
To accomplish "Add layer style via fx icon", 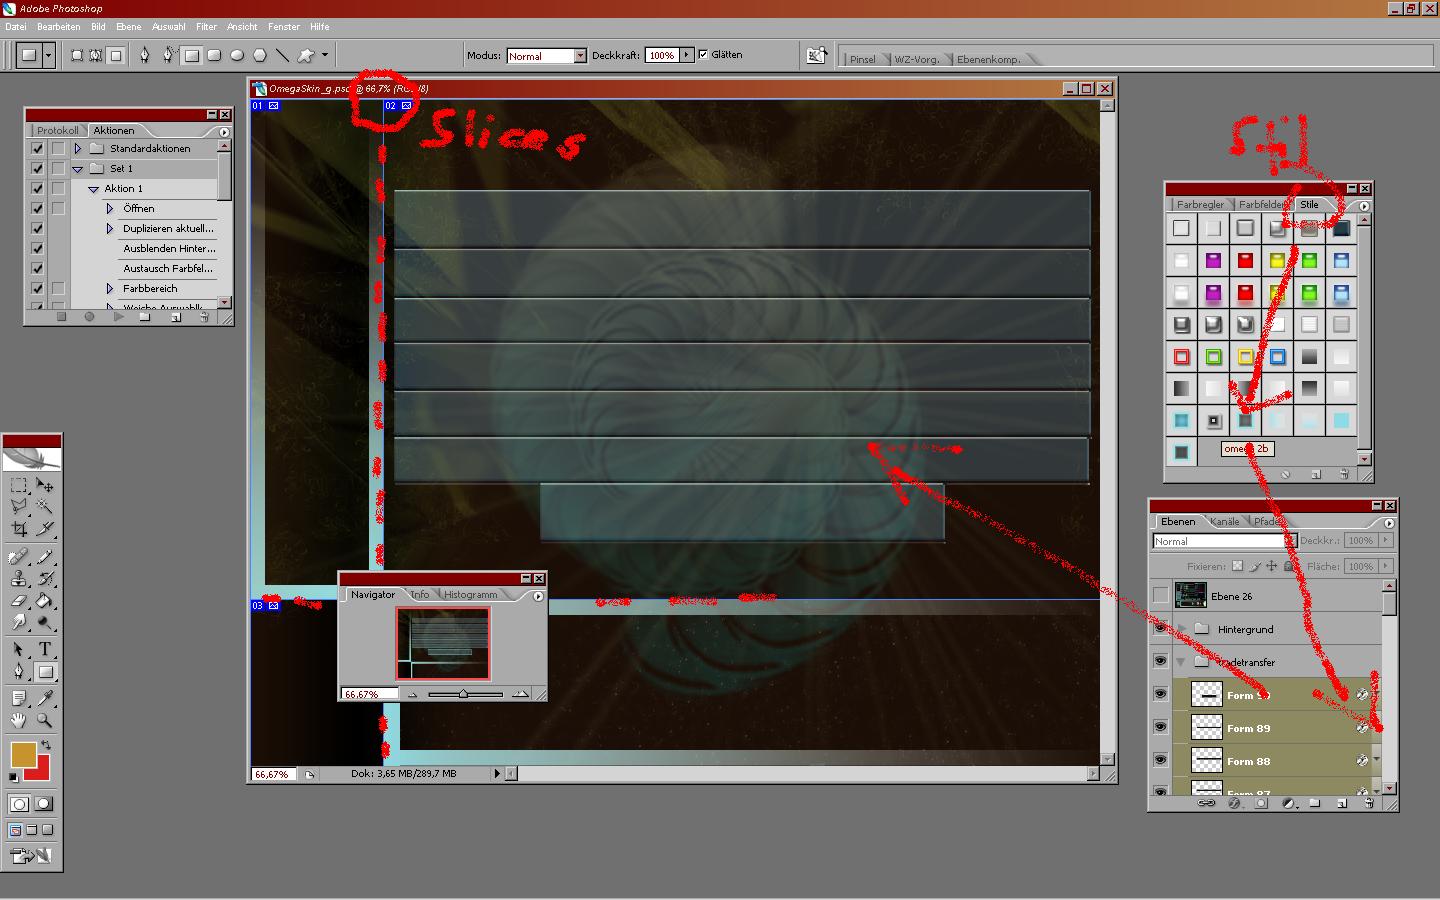I will click(x=1234, y=803).
